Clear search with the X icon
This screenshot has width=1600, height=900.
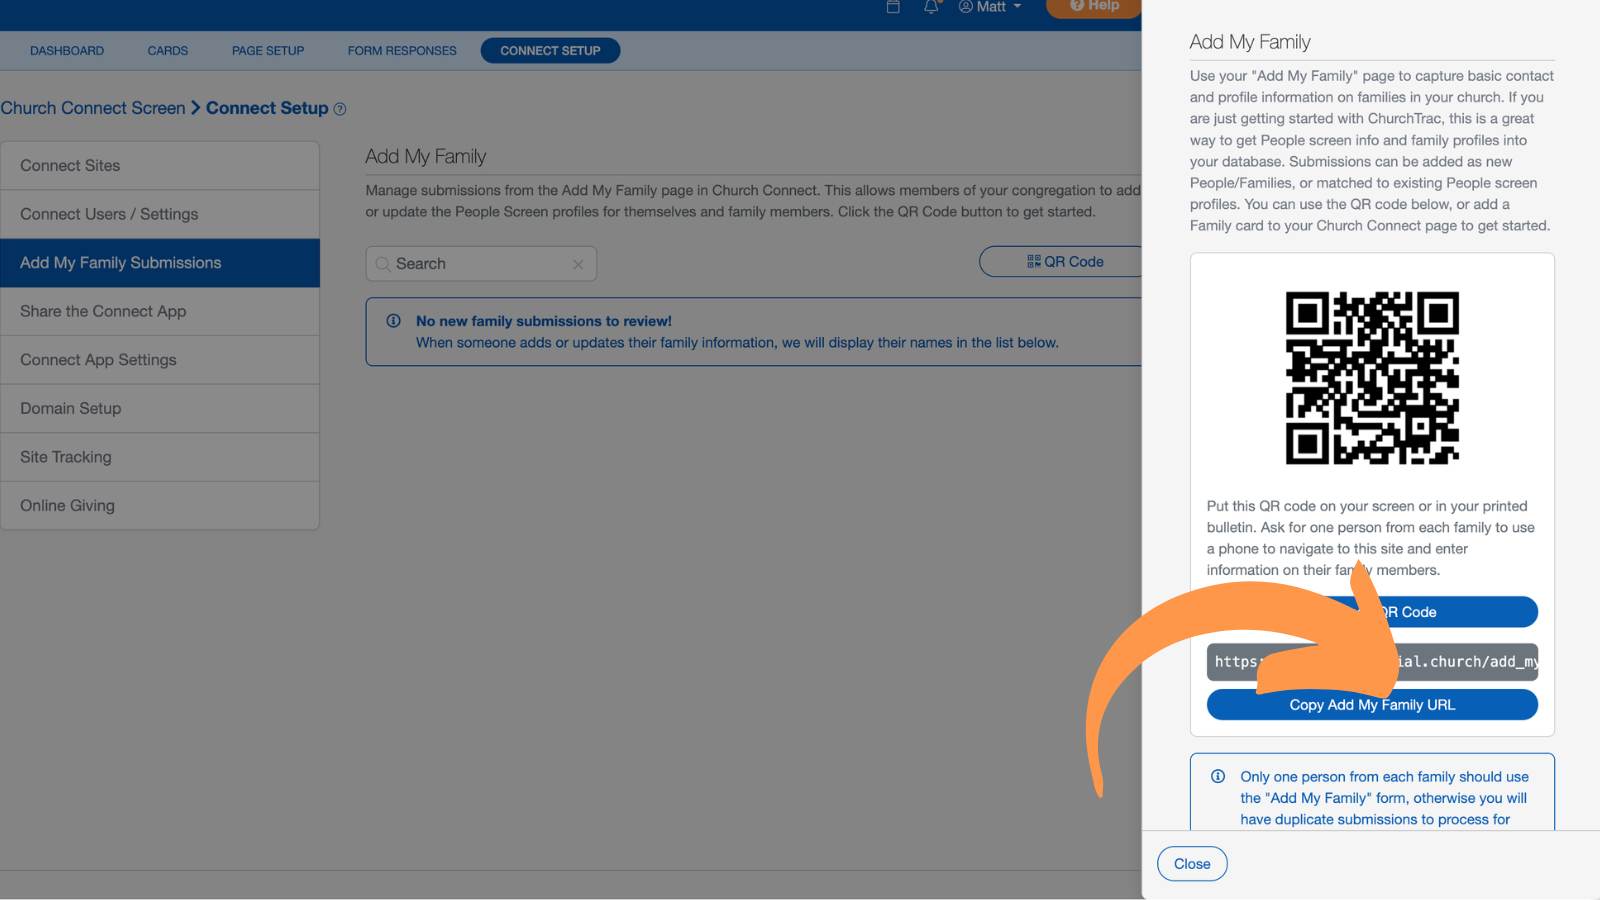(x=578, y=264)
